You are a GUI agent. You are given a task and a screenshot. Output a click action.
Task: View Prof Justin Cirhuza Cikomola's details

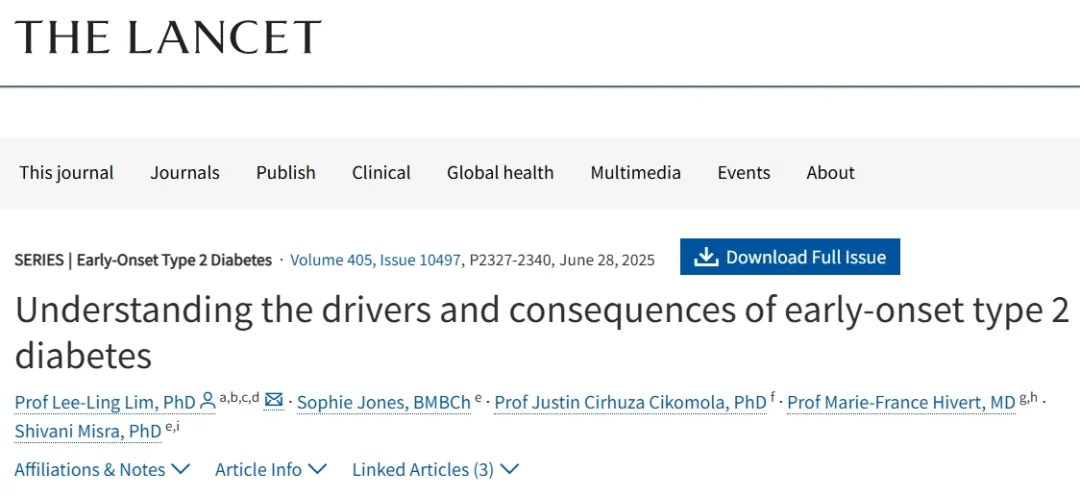[630, 402]
